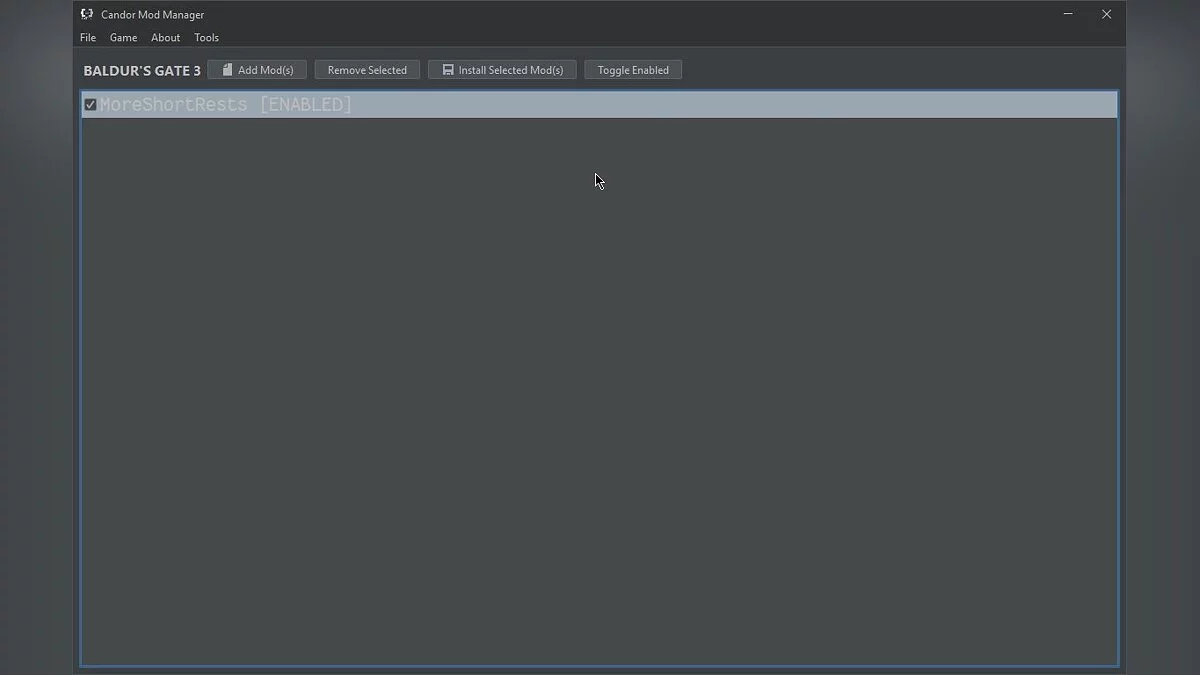The image size is (1200, 675).
Task: Click the Toggle Enabled button
Action: click(633, 70)
